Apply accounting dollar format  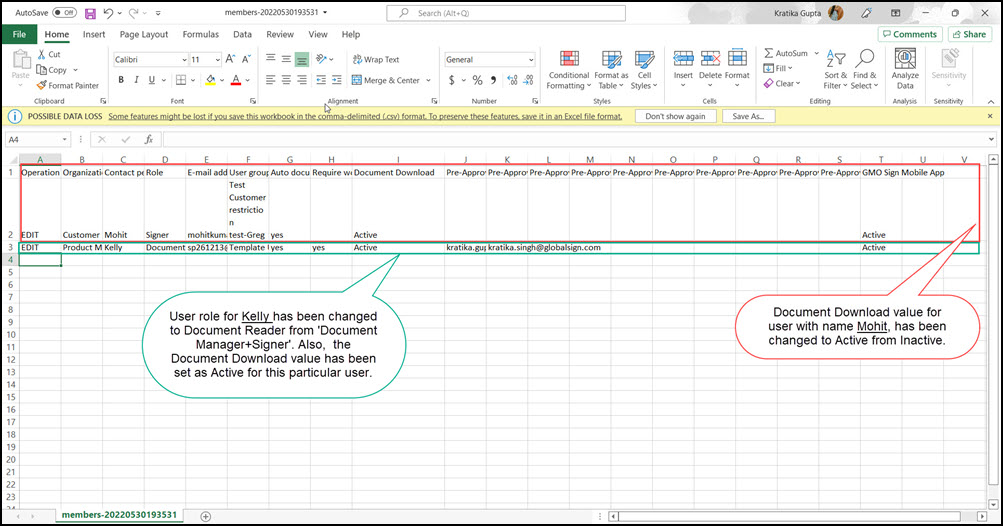[452, 80]
